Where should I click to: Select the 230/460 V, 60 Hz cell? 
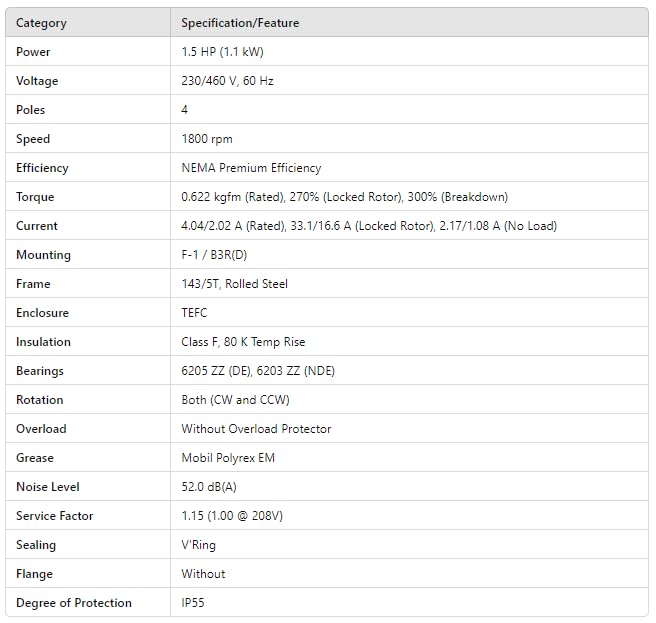click(227, 81)
